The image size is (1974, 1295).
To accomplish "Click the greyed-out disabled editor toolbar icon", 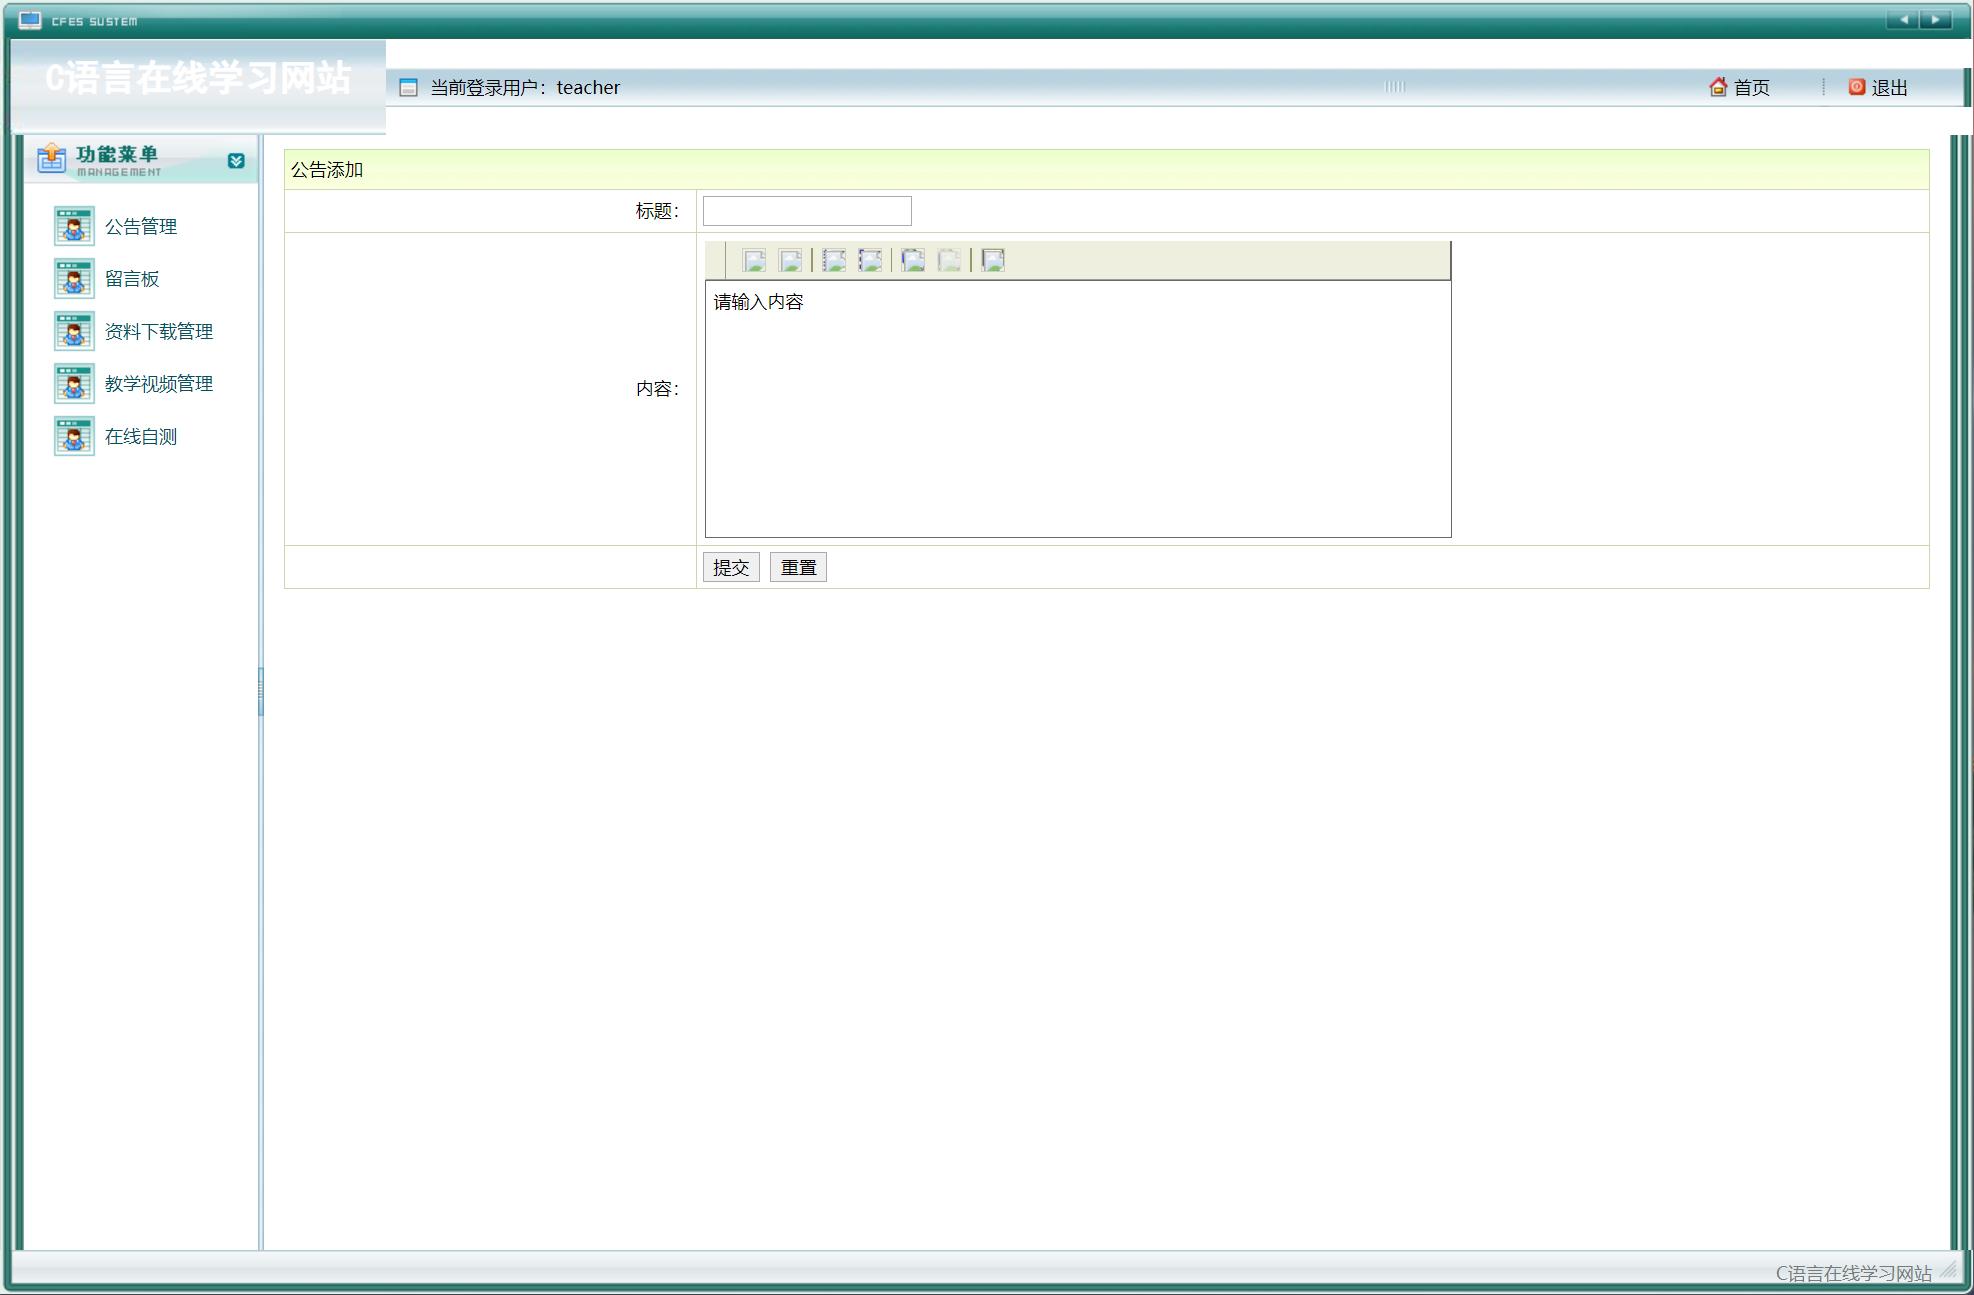I will [x=949, y=261].
